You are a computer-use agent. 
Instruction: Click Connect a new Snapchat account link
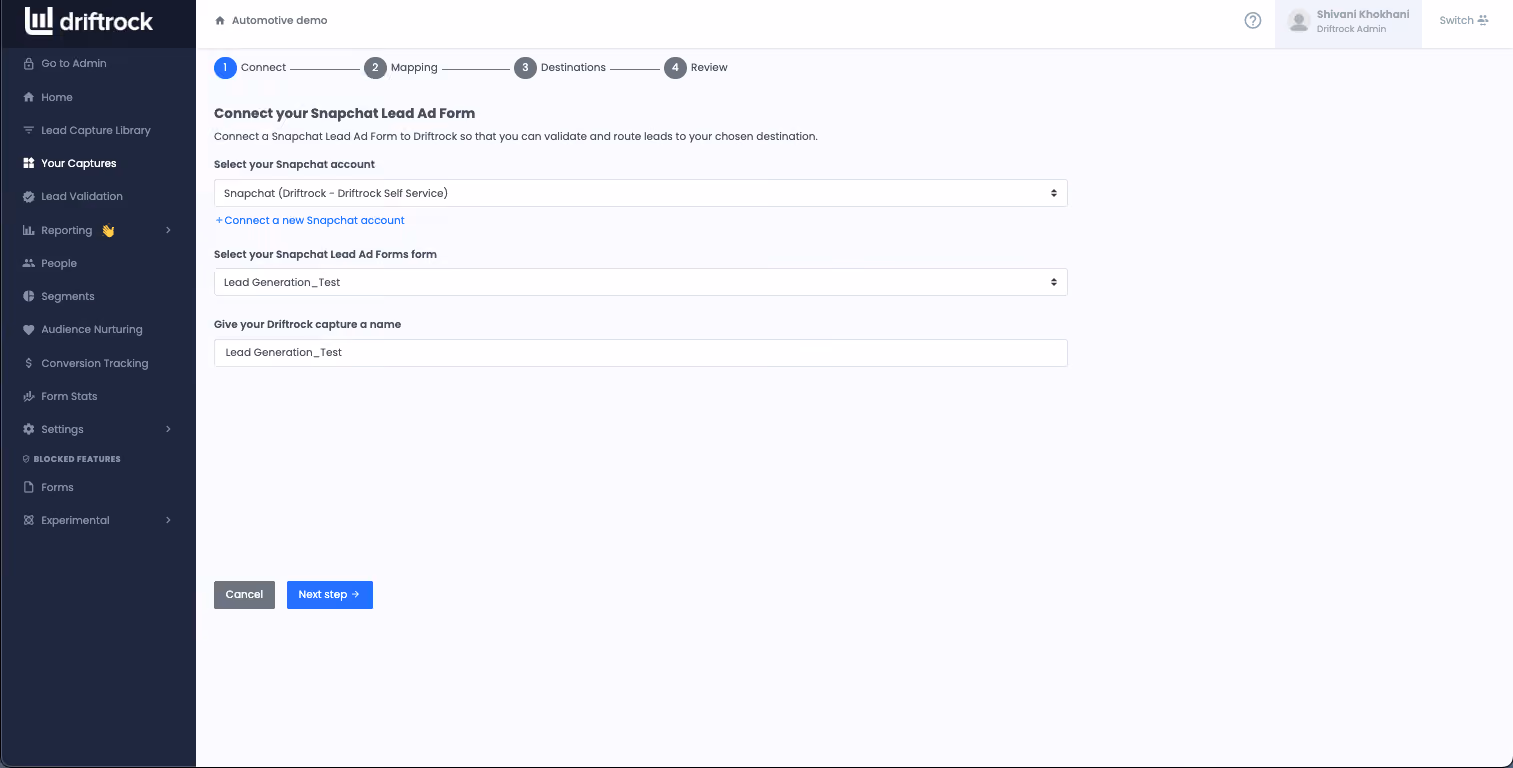[310, 220]
